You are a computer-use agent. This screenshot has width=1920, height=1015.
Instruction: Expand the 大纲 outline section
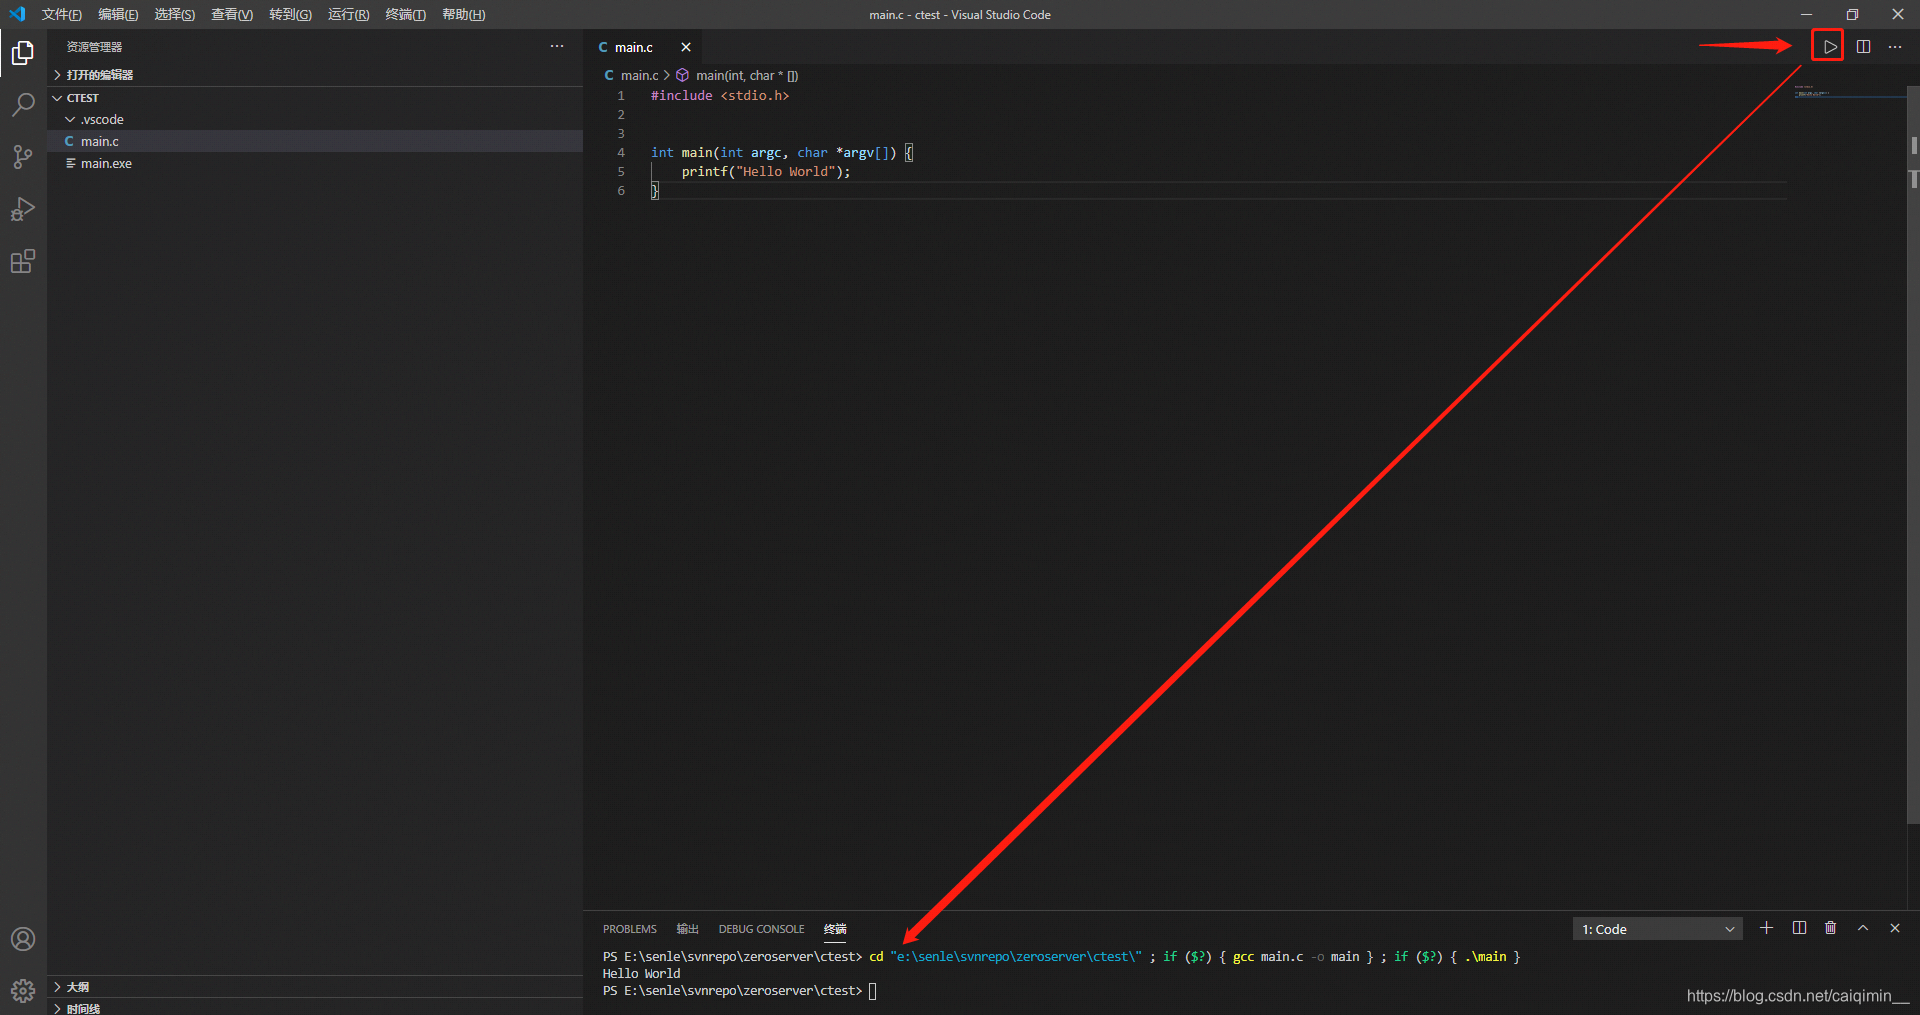[315, 986]
